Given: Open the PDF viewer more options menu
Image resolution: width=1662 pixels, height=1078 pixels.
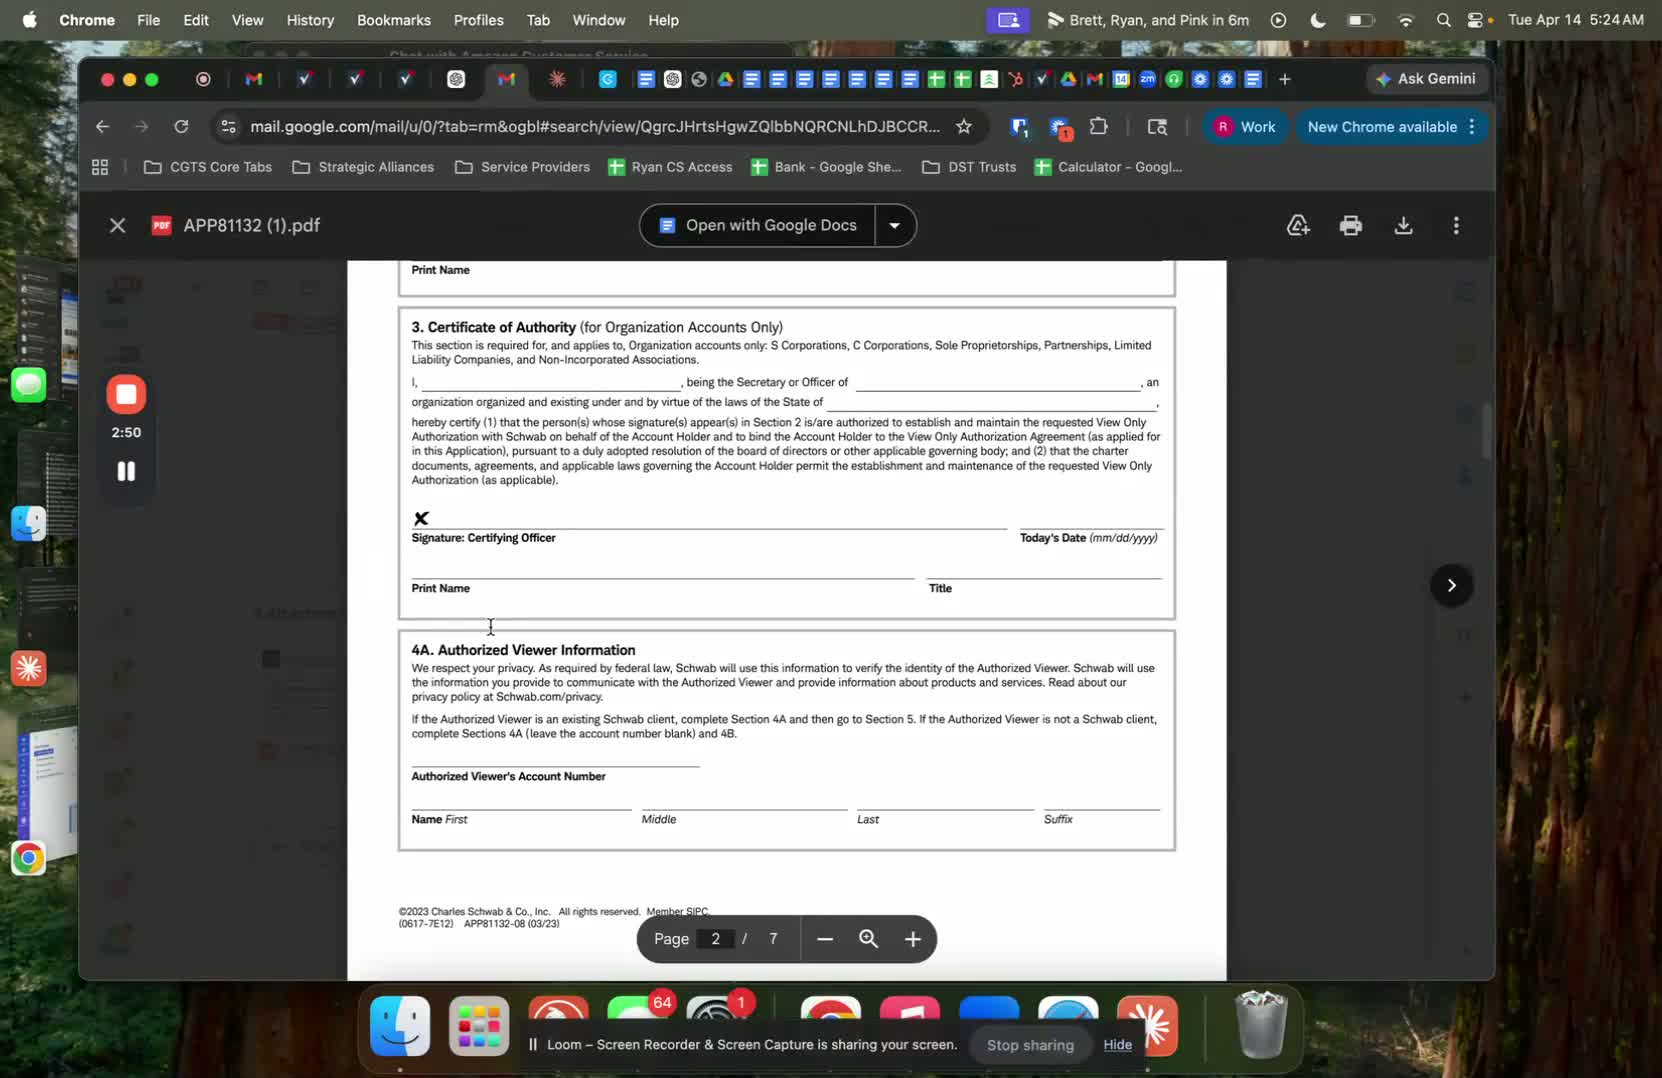Looking at the screenshot, I should pos(1456,226).
